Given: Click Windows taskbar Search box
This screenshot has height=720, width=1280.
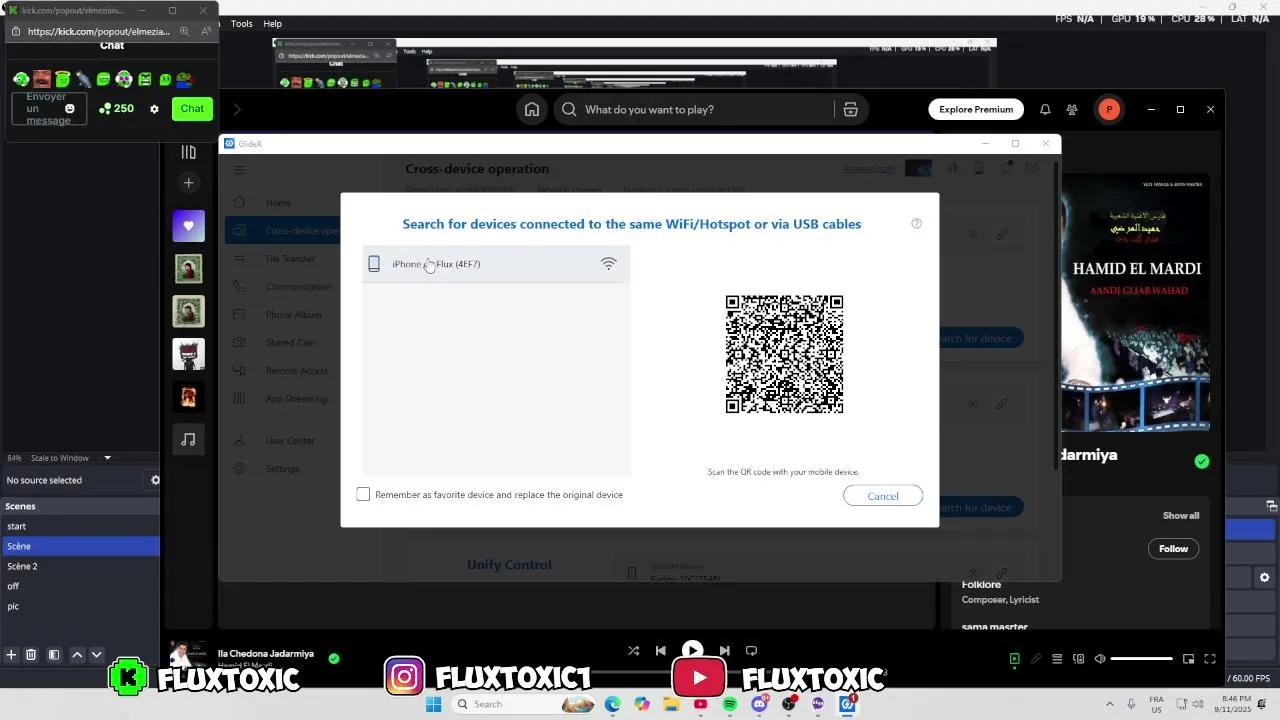Looking at the screenshot, I should coord(522,704).
